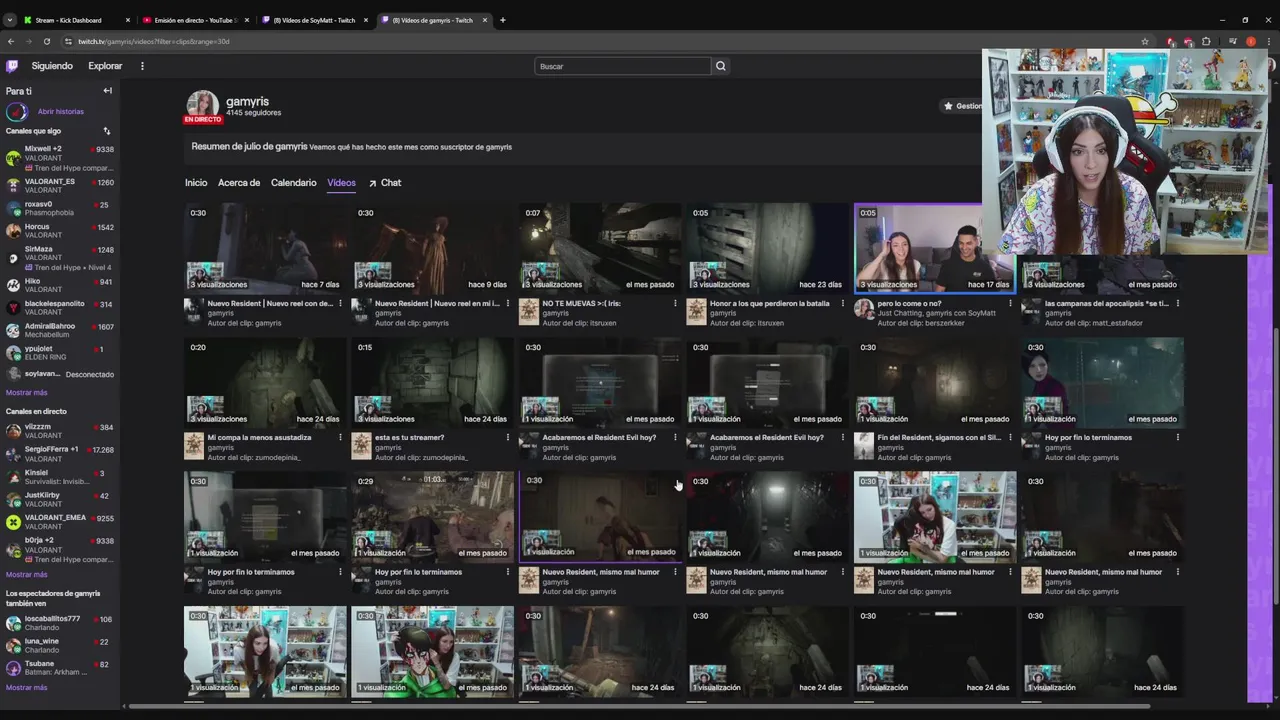Bookmark this page with the star icon
1280x720 pixels.
(1145, 41)
